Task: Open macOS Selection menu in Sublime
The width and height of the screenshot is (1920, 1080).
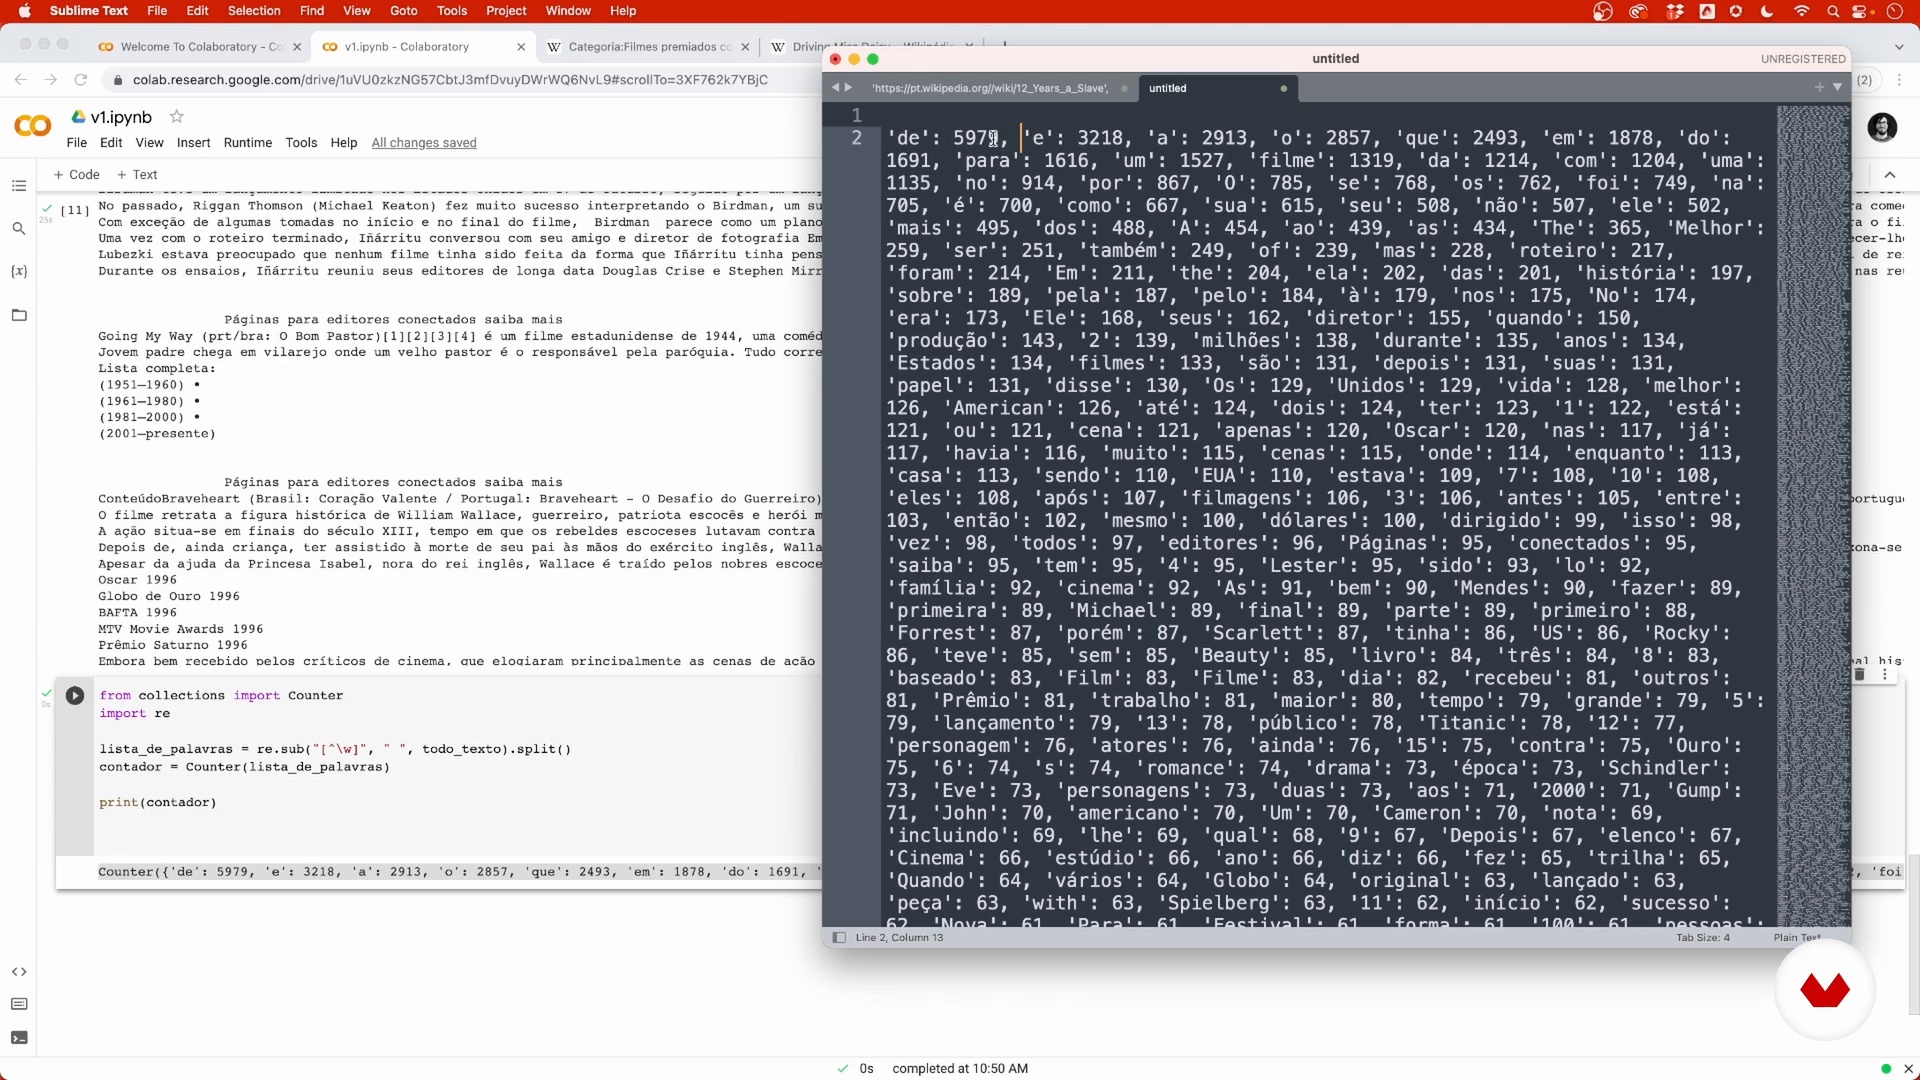Action: click(254, 11)
